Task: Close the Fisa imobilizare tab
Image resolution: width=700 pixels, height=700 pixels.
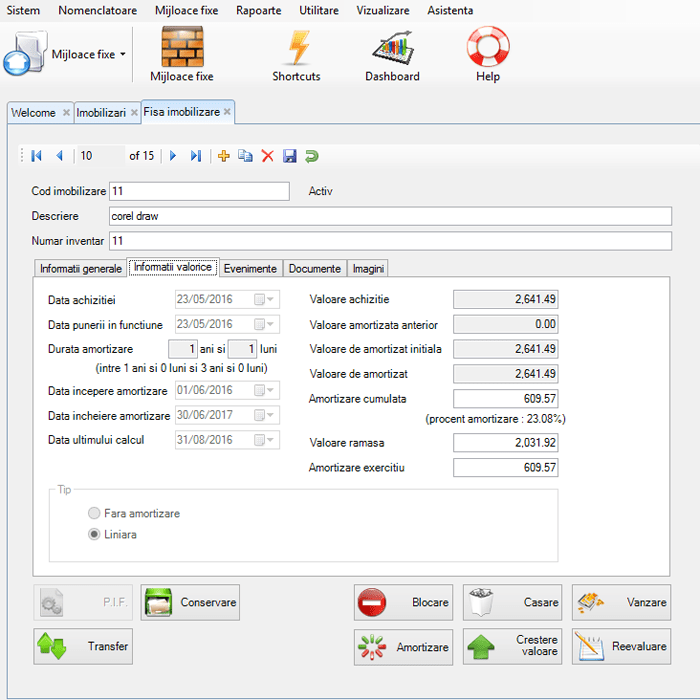Action: pos(227,112)
